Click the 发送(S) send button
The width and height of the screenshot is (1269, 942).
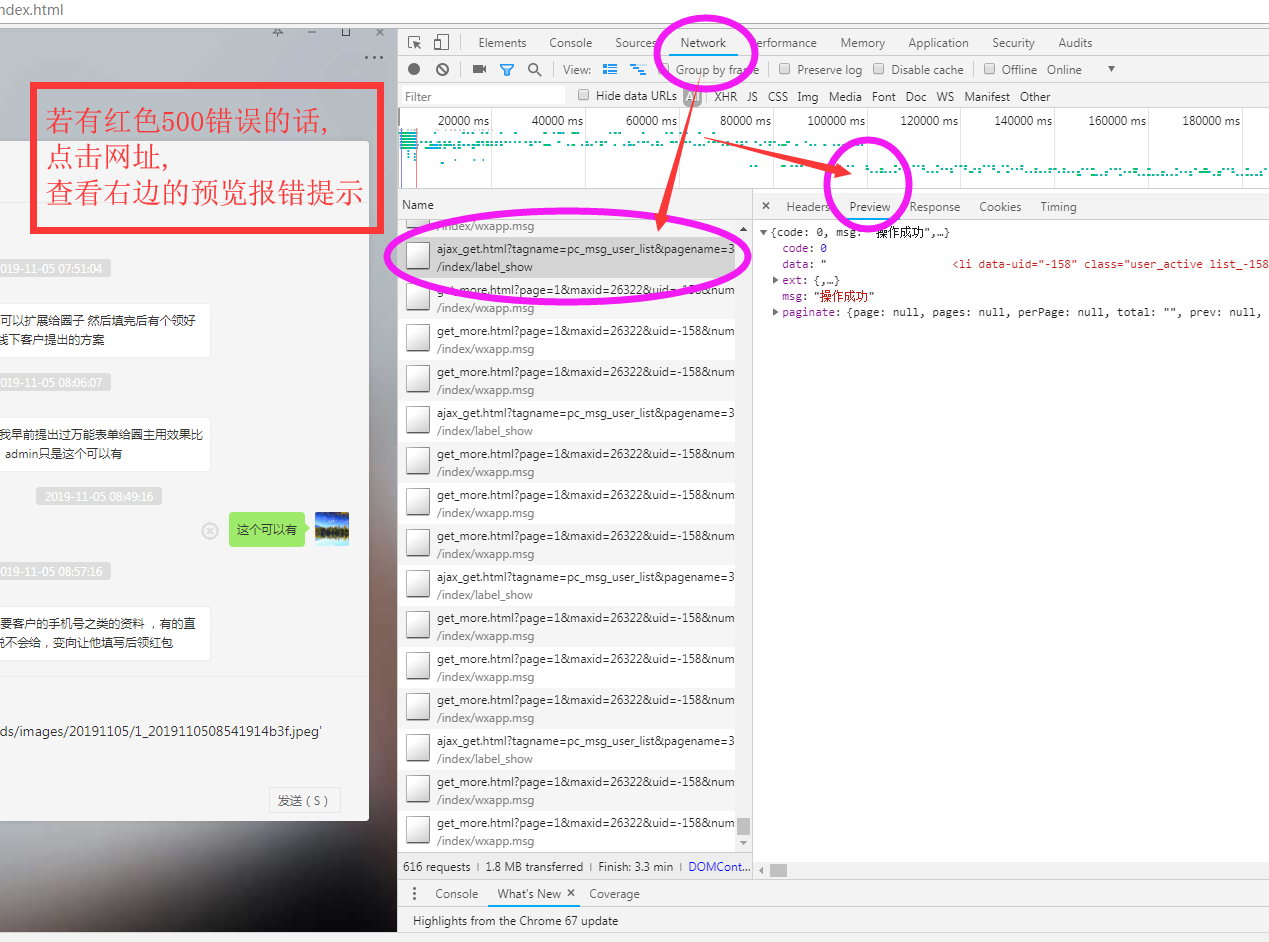point(304,800)
